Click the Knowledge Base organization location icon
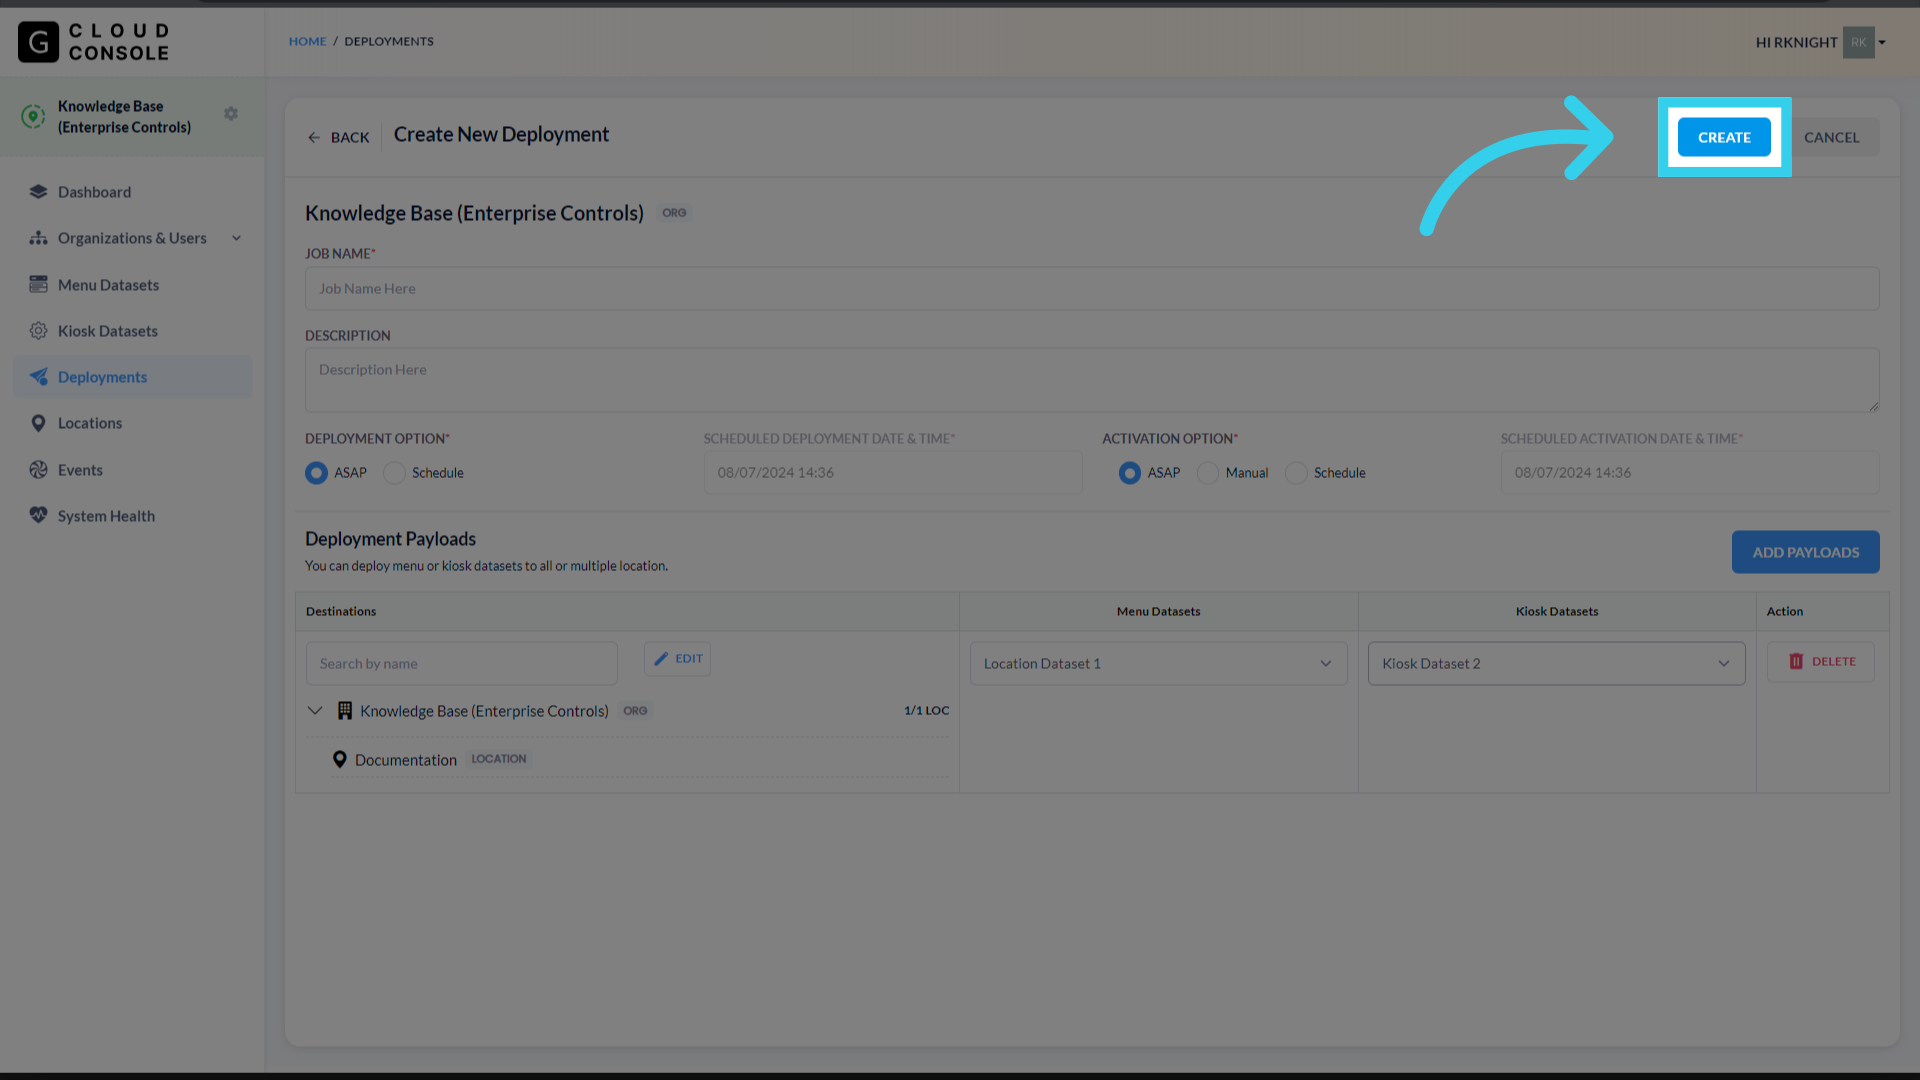Screen dimensions: 1920x1080 click(33, 116)
